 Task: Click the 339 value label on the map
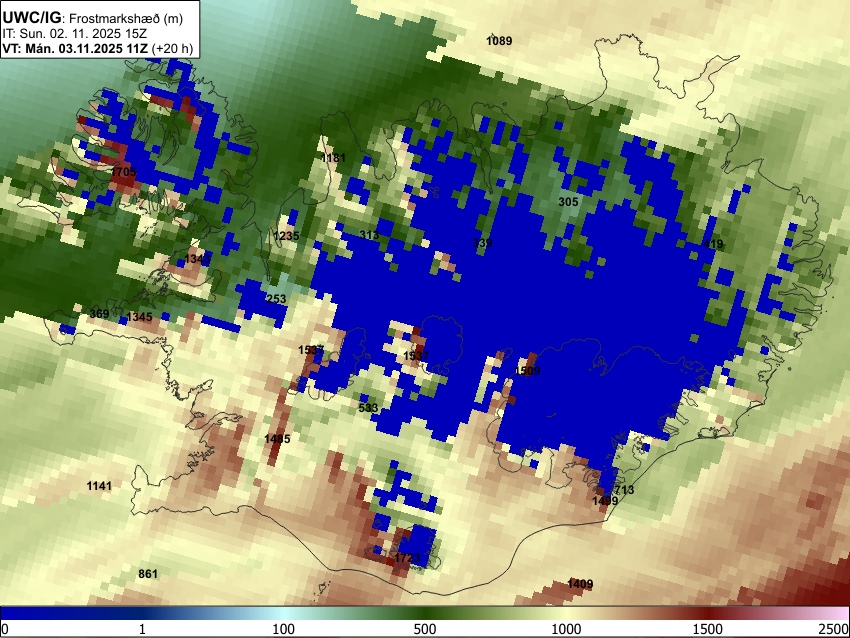point(482,242)
